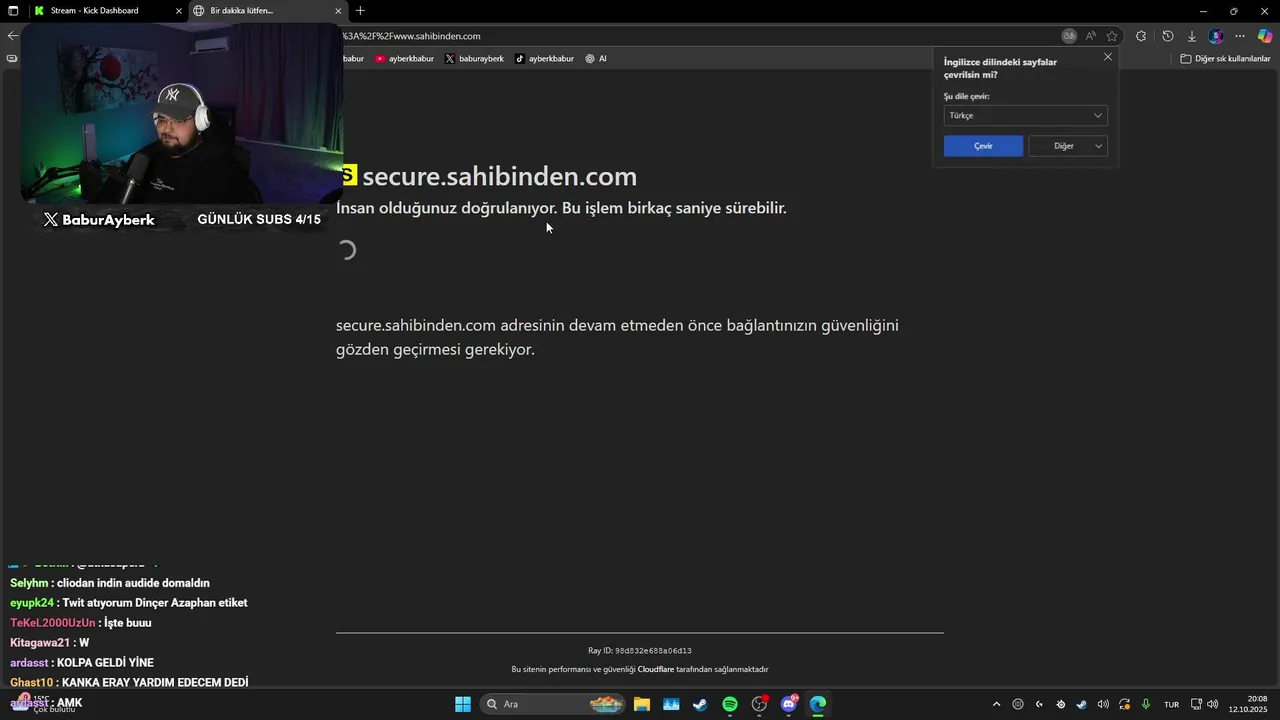This screenshot has height=720, width=1280.
Task: Click eyupk24's chat message about Twit
Action: point(129,603)
